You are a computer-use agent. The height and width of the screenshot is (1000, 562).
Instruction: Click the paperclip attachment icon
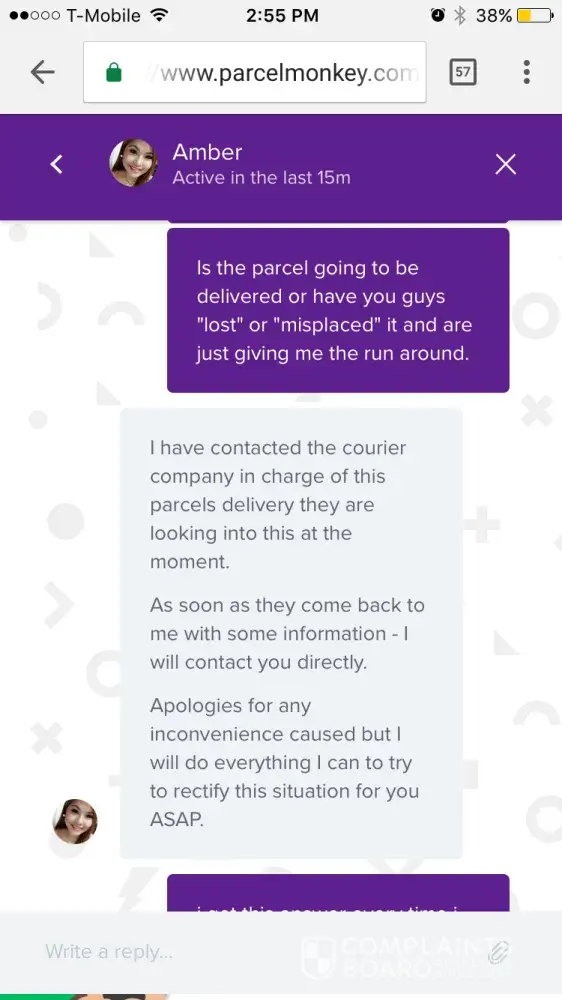498,952
